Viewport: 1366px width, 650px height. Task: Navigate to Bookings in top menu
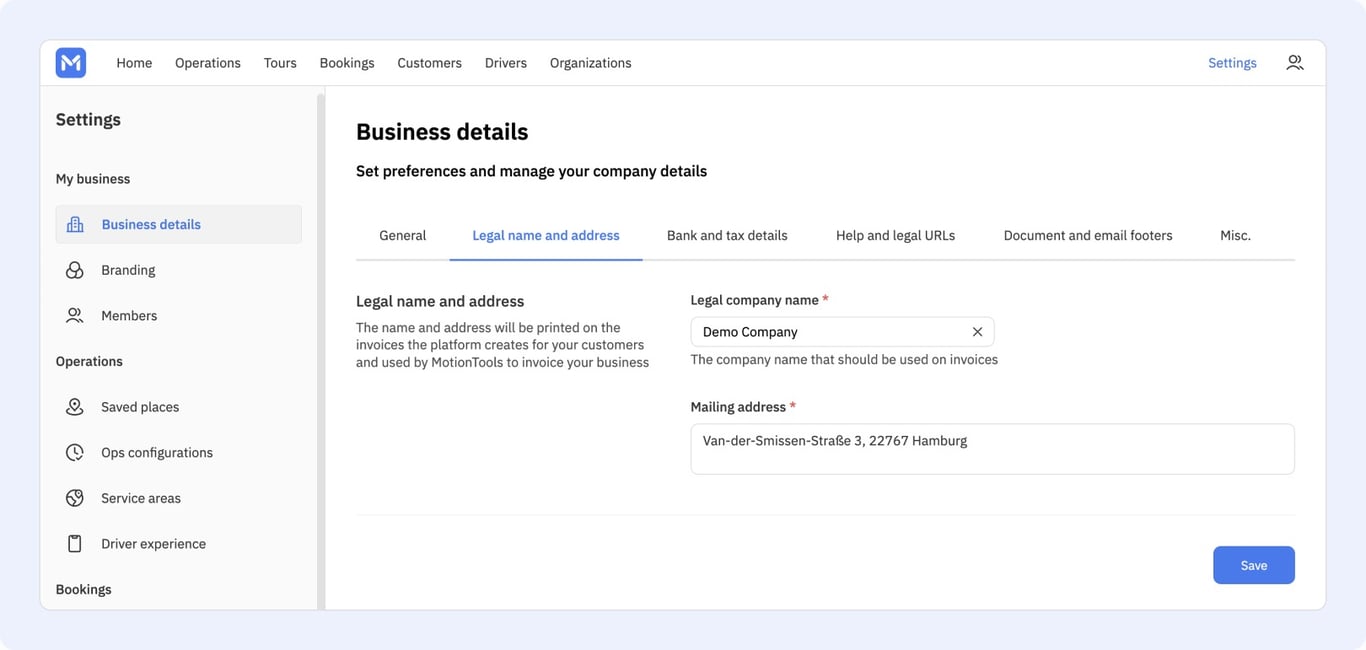pyautogui.click(x=347, y=63)
